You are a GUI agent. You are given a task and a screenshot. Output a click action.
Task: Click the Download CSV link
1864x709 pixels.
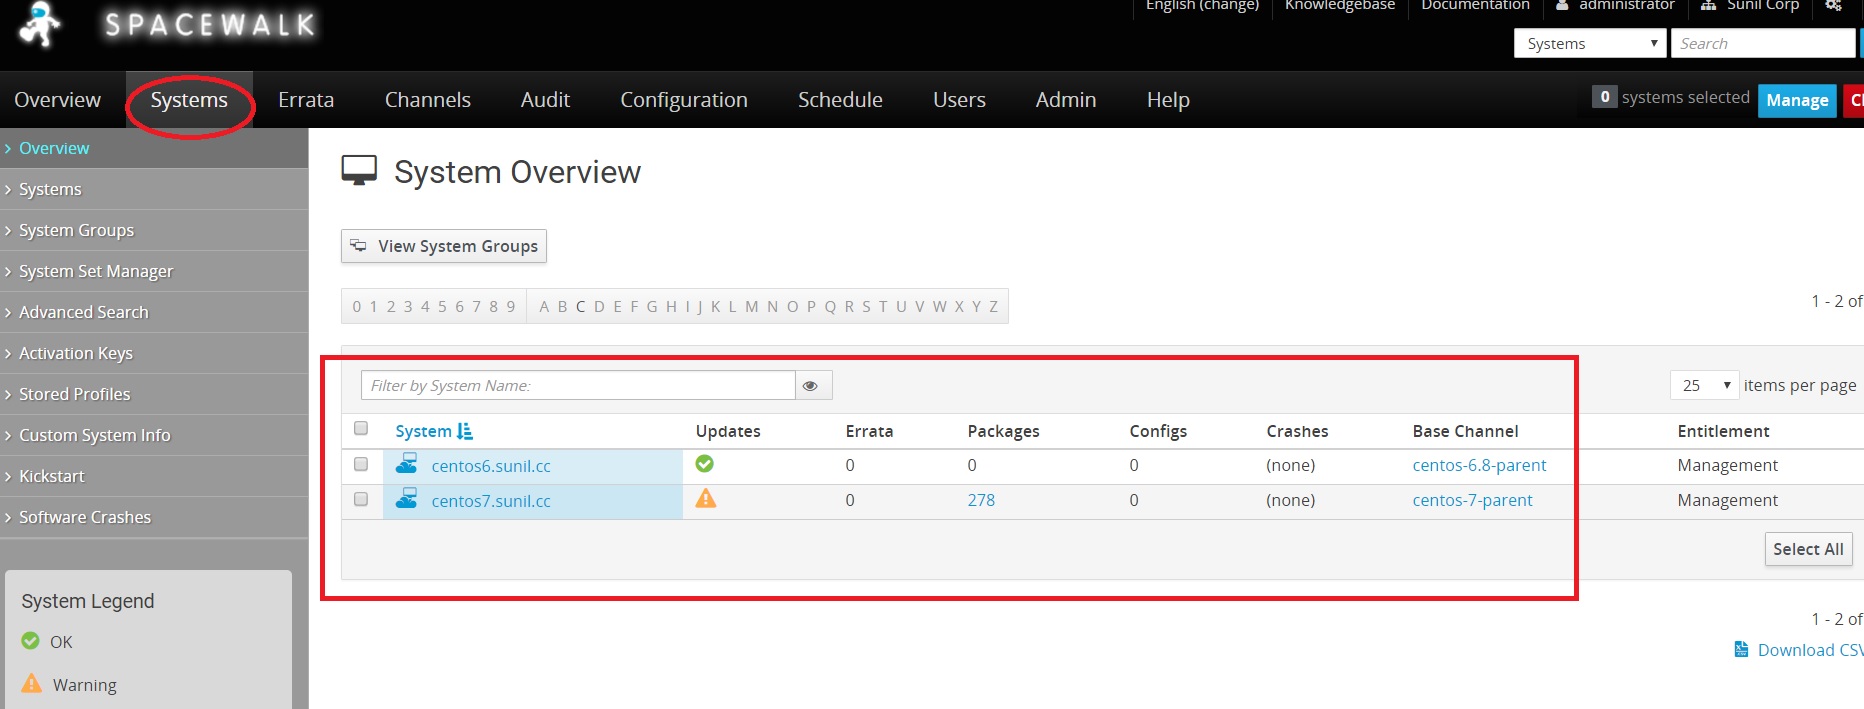[x=1810, y=650]
